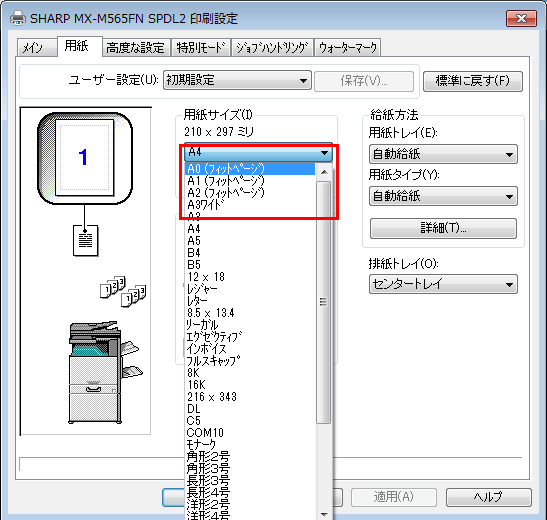Click the paper list scroll-up arrow

(324, 172)
